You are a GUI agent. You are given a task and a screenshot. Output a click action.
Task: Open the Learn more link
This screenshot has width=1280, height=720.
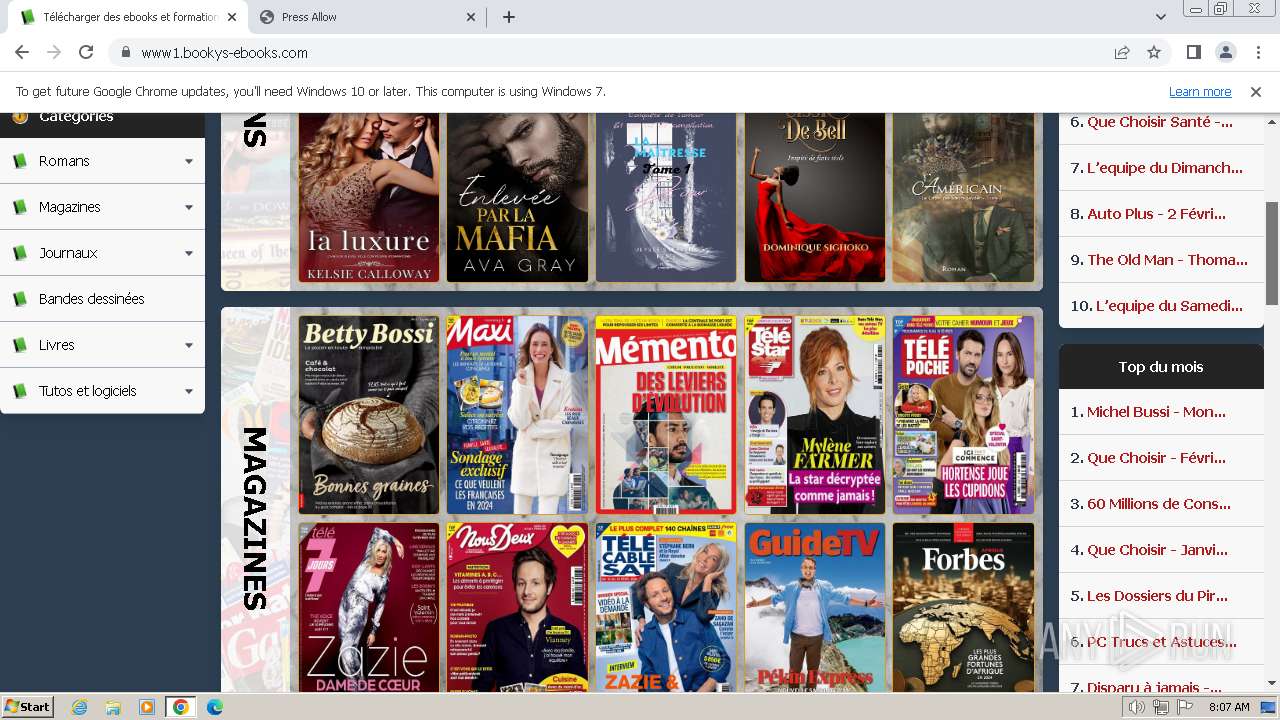pos(1200,91)
